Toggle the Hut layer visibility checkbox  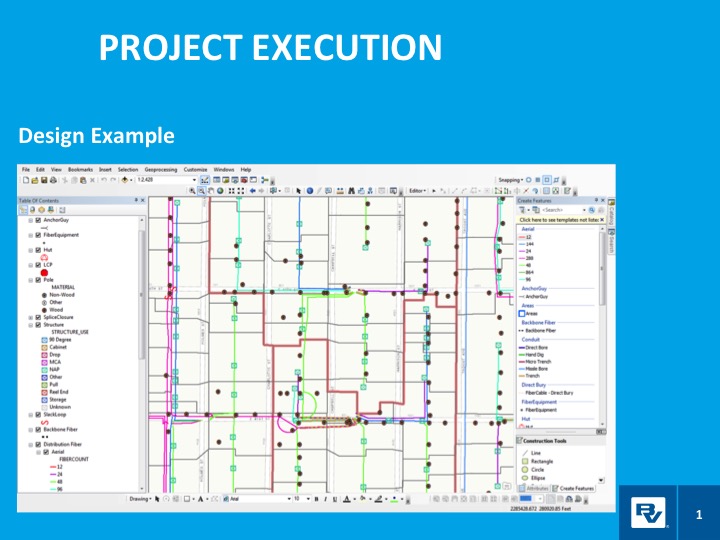[x=38, y=249]
